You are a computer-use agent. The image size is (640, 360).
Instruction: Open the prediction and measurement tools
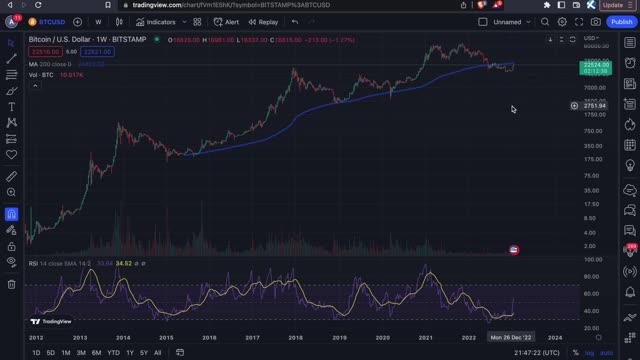pyautogui.click(x=11, y=139)
